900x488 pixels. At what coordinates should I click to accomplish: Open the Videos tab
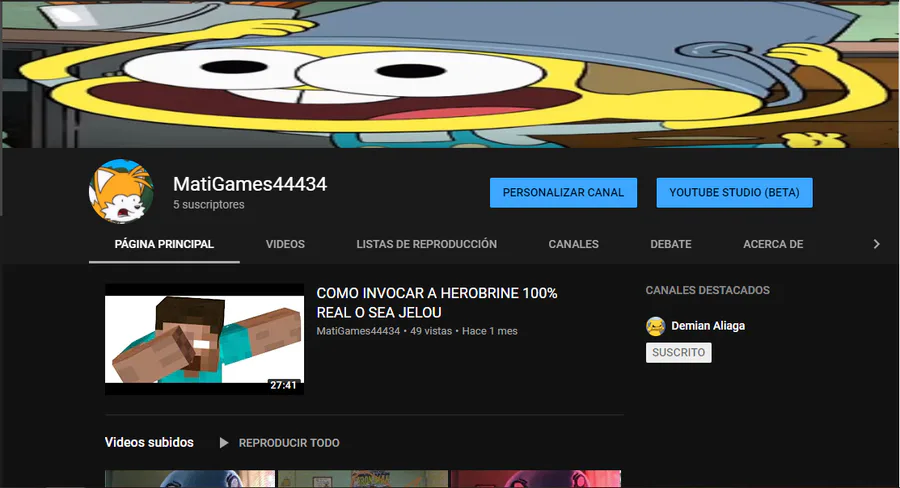285,244
